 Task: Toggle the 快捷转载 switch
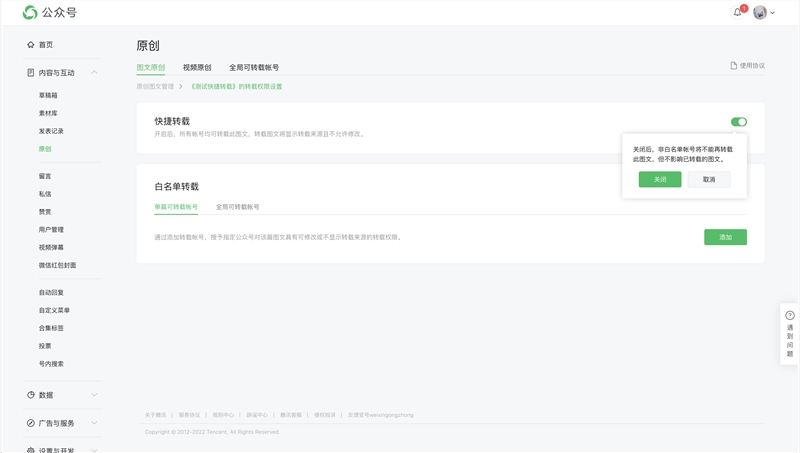point(738,122)
